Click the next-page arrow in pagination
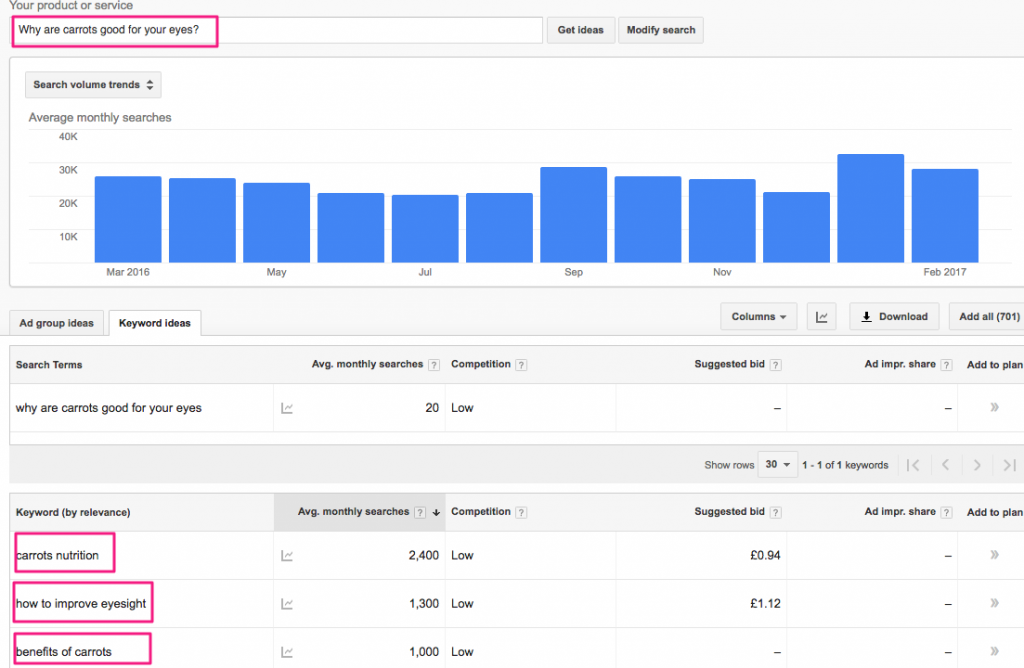Image resolution: width=1024 pixels, height=668 pixels. [x=977, y=465]
